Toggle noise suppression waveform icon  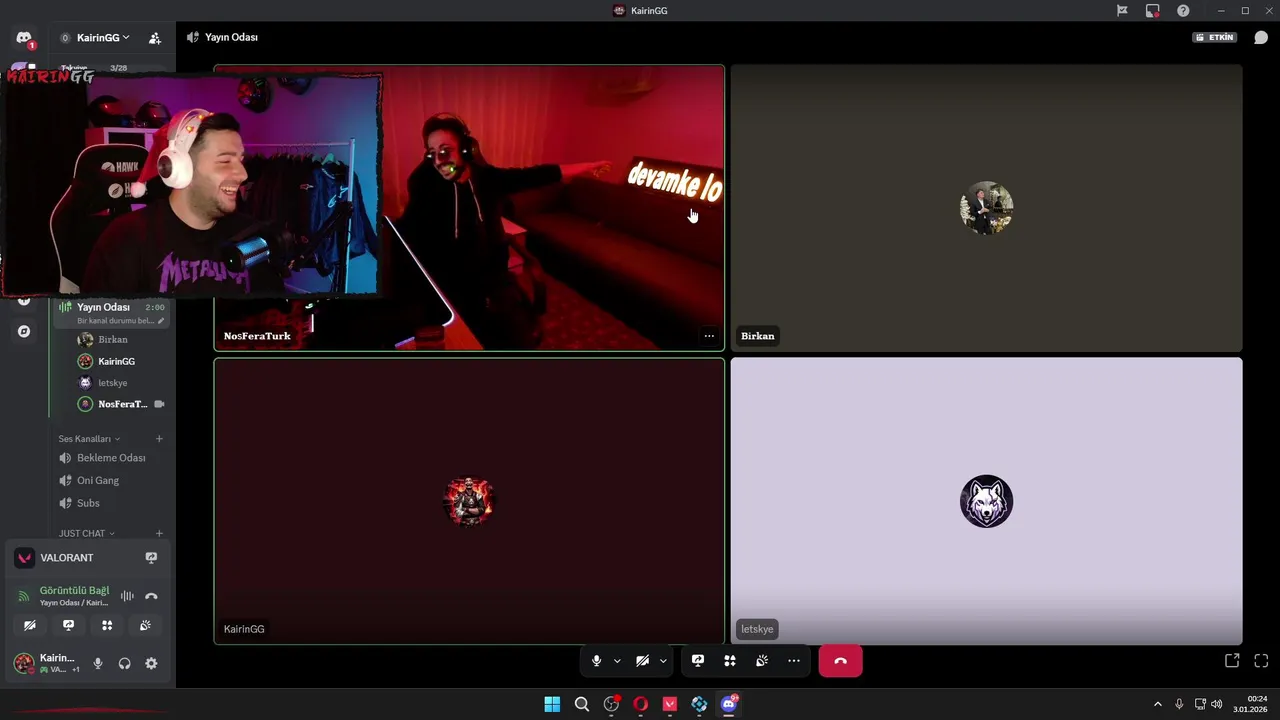pos(127,596)
